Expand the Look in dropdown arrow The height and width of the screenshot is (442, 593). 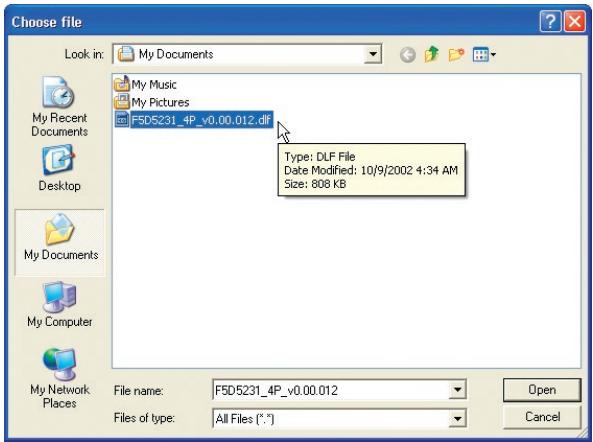[373, 54]
